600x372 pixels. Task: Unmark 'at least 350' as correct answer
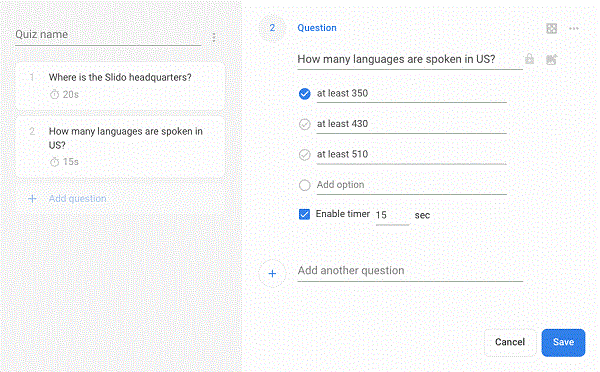click(305, 94)
